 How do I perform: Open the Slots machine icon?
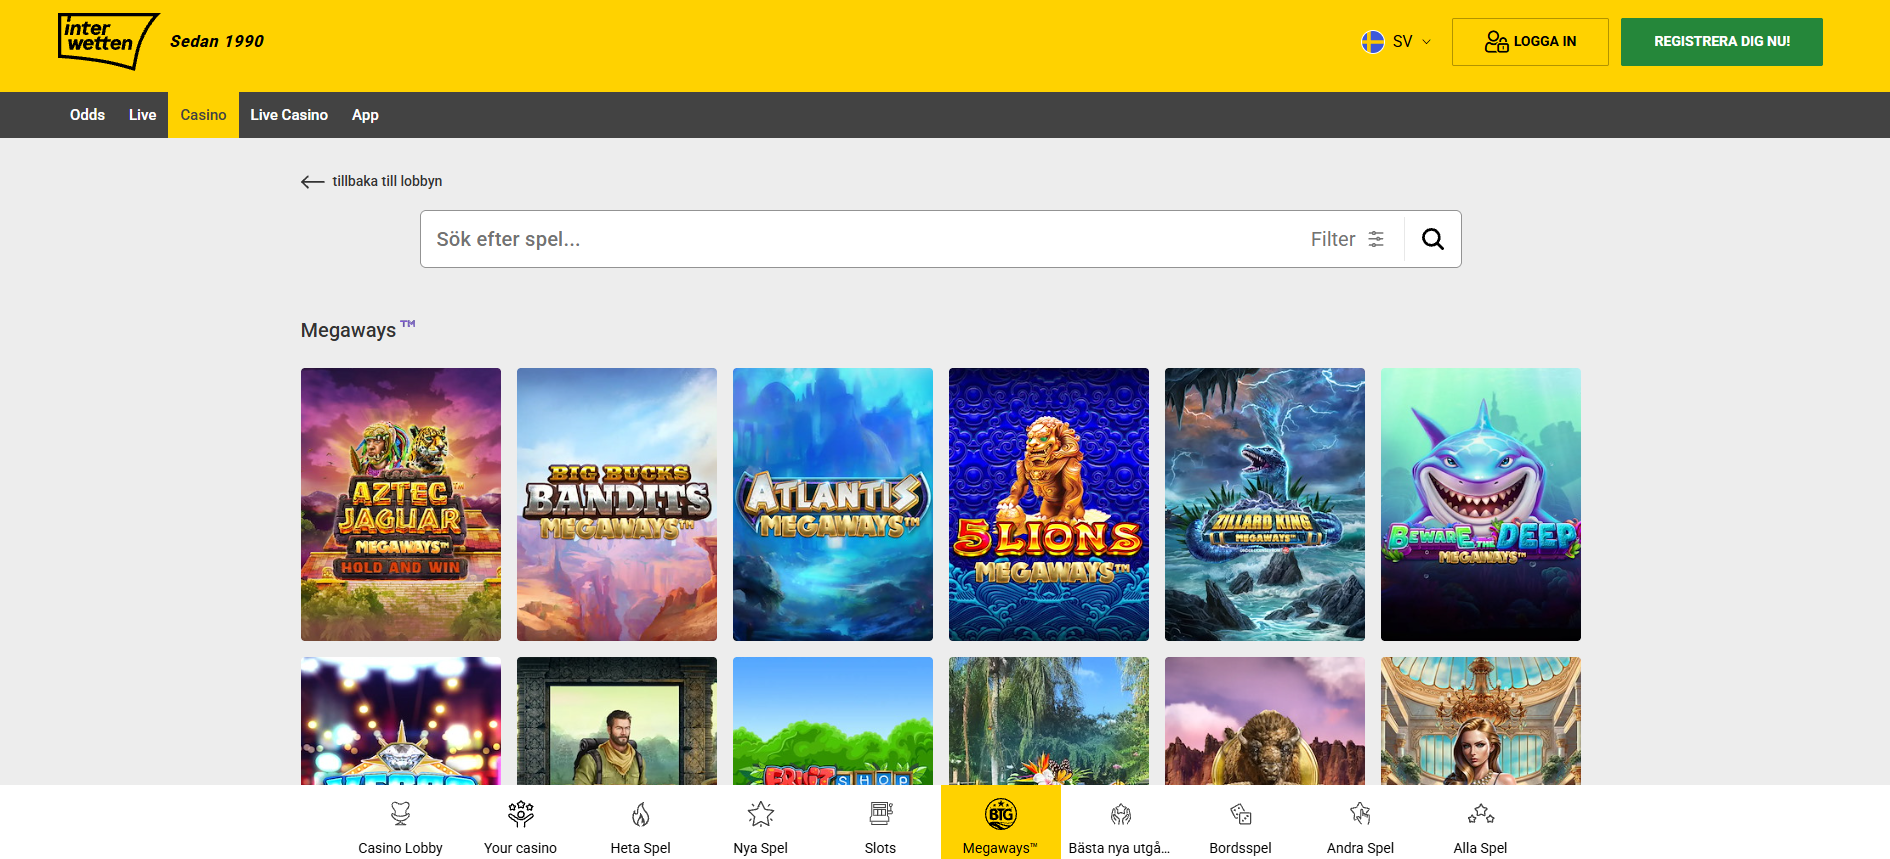click(880, 814)
